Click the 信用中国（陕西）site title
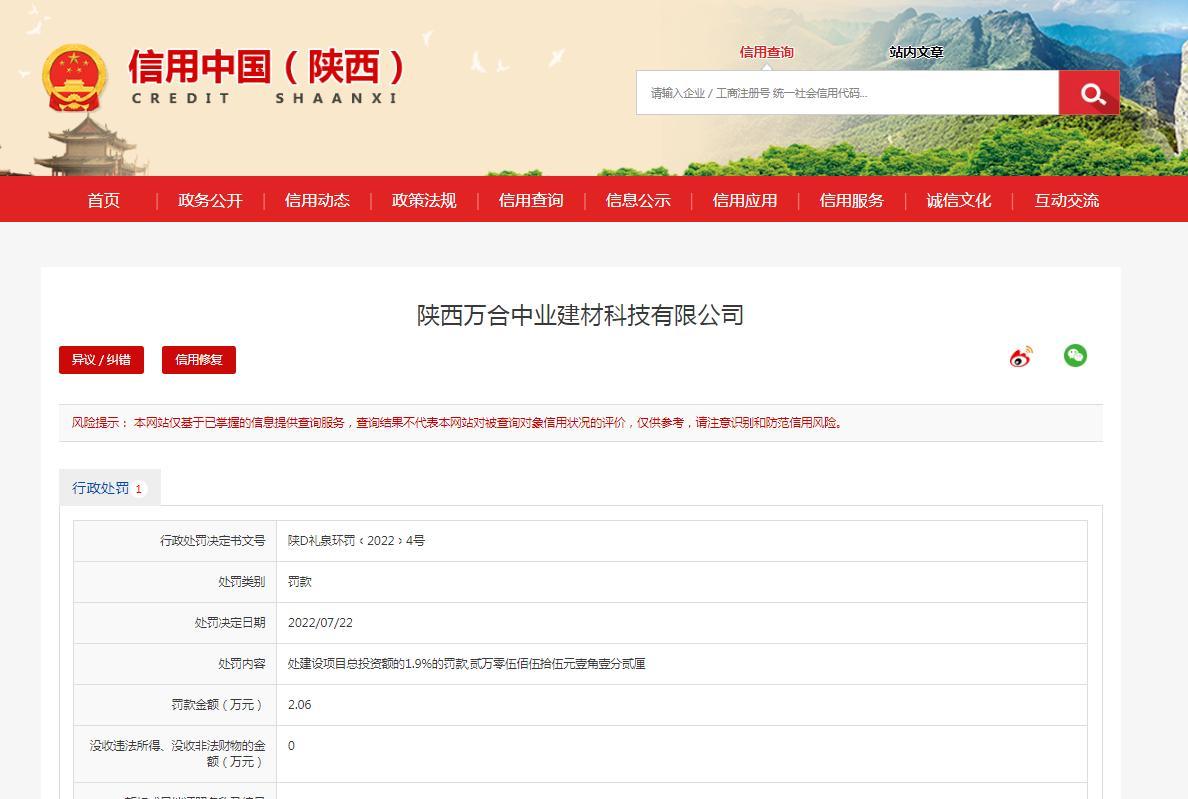Image resolution: width=1188 pixels, height=799 pixels. tap(266, 67)
